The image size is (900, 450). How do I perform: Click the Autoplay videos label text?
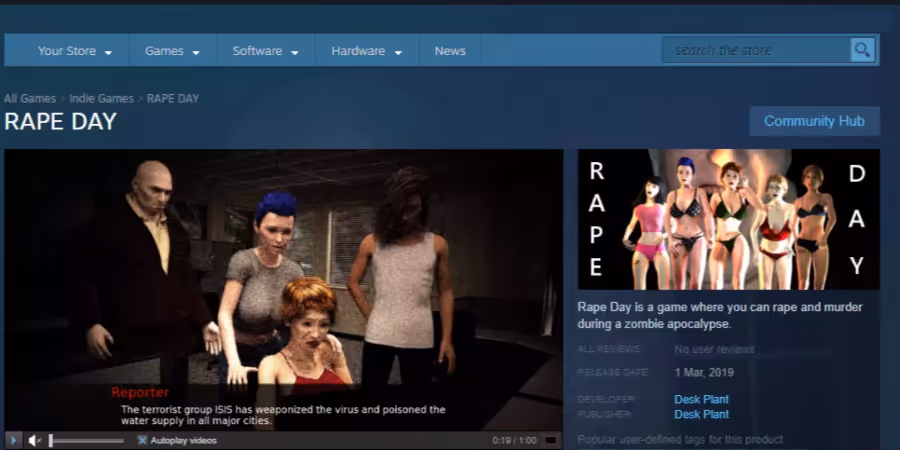click(x=184, y=440)
